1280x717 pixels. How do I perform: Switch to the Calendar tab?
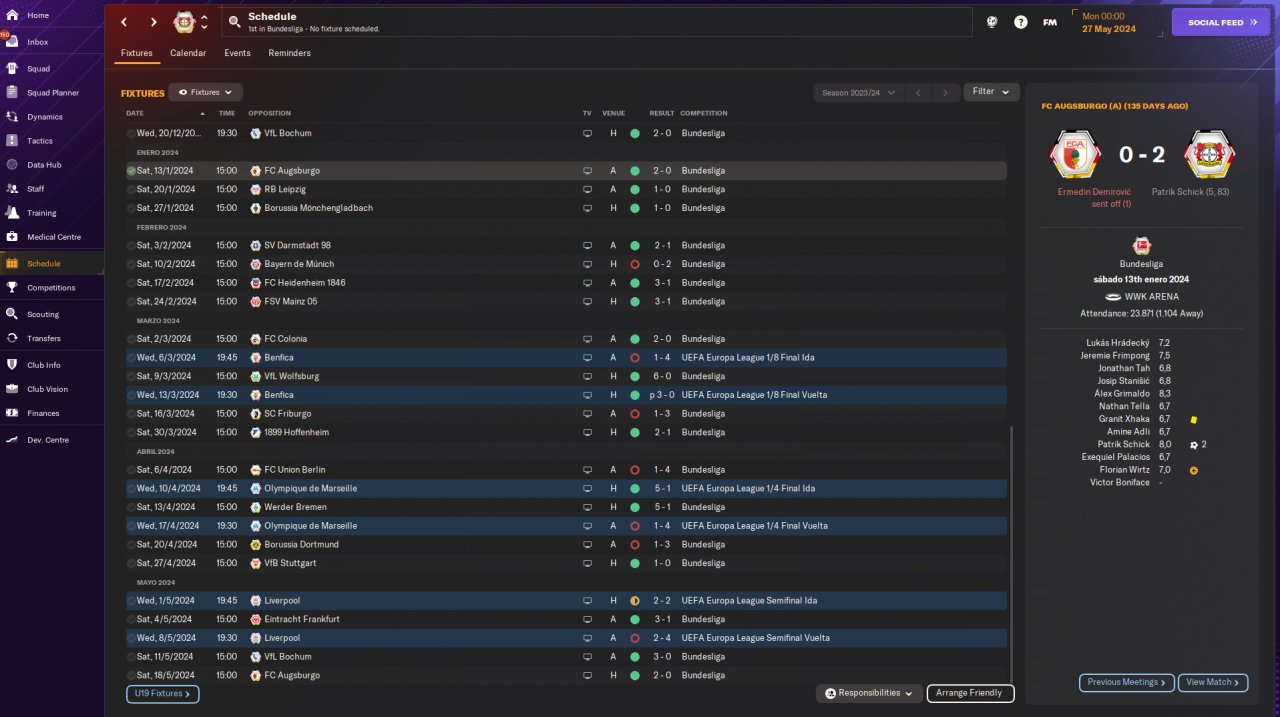point(188,53)
